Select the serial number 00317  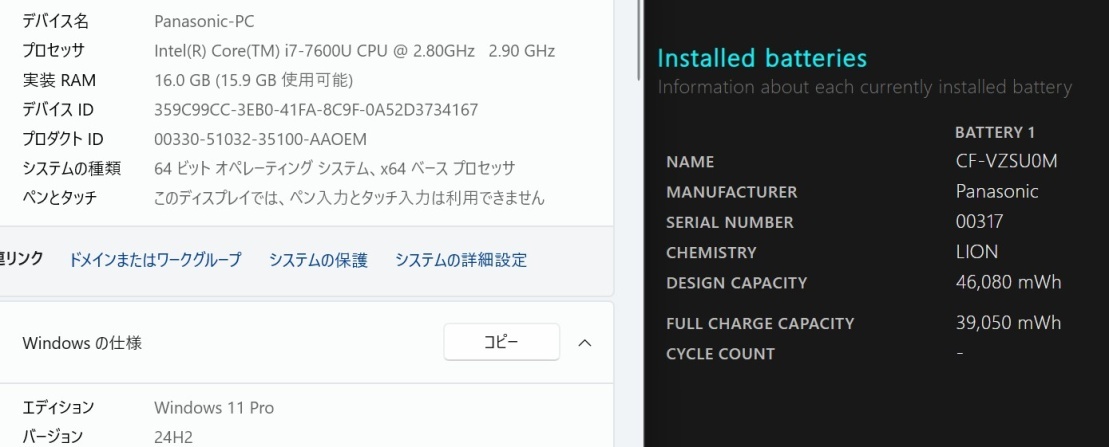979,222
